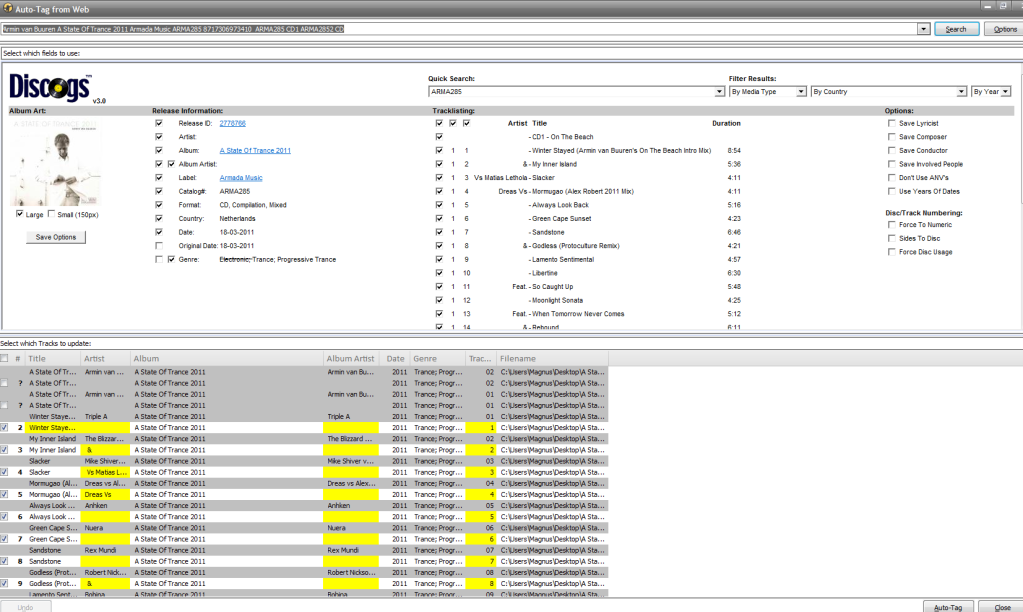Click the Auto-Tag from Web title icon
1023x612 pixels.
pos(7,6)
